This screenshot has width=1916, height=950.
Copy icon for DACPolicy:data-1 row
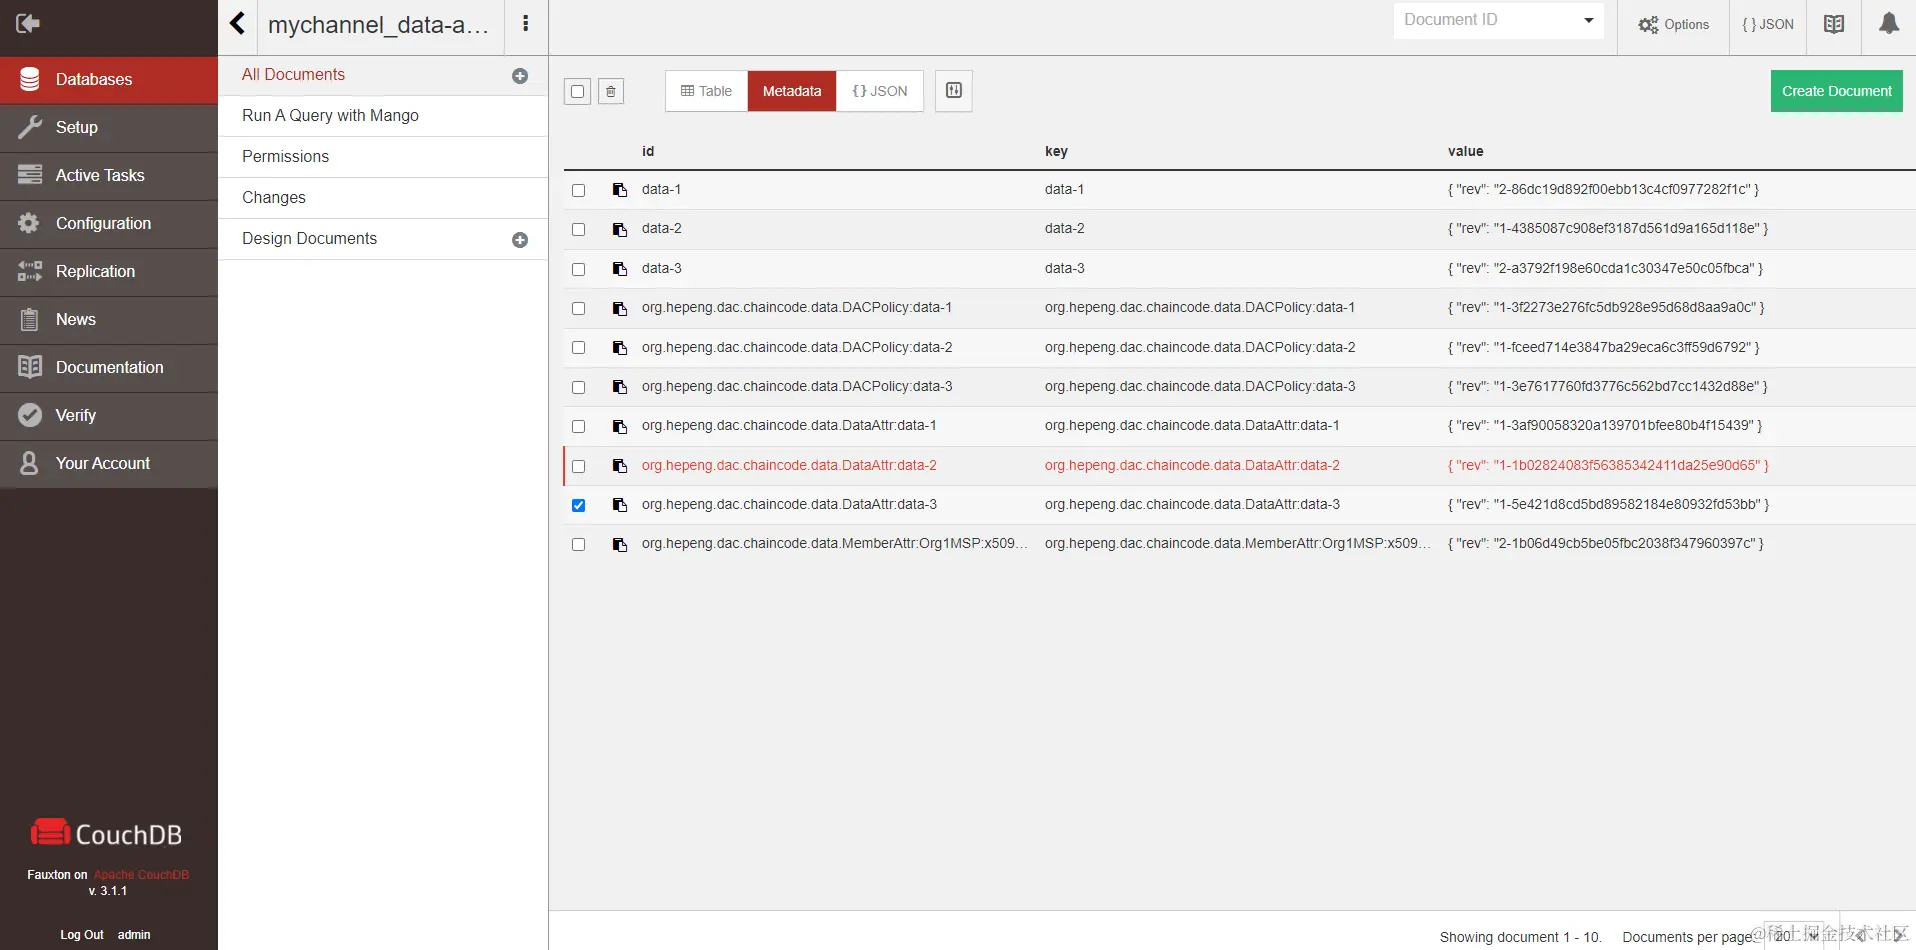[620, 308]
